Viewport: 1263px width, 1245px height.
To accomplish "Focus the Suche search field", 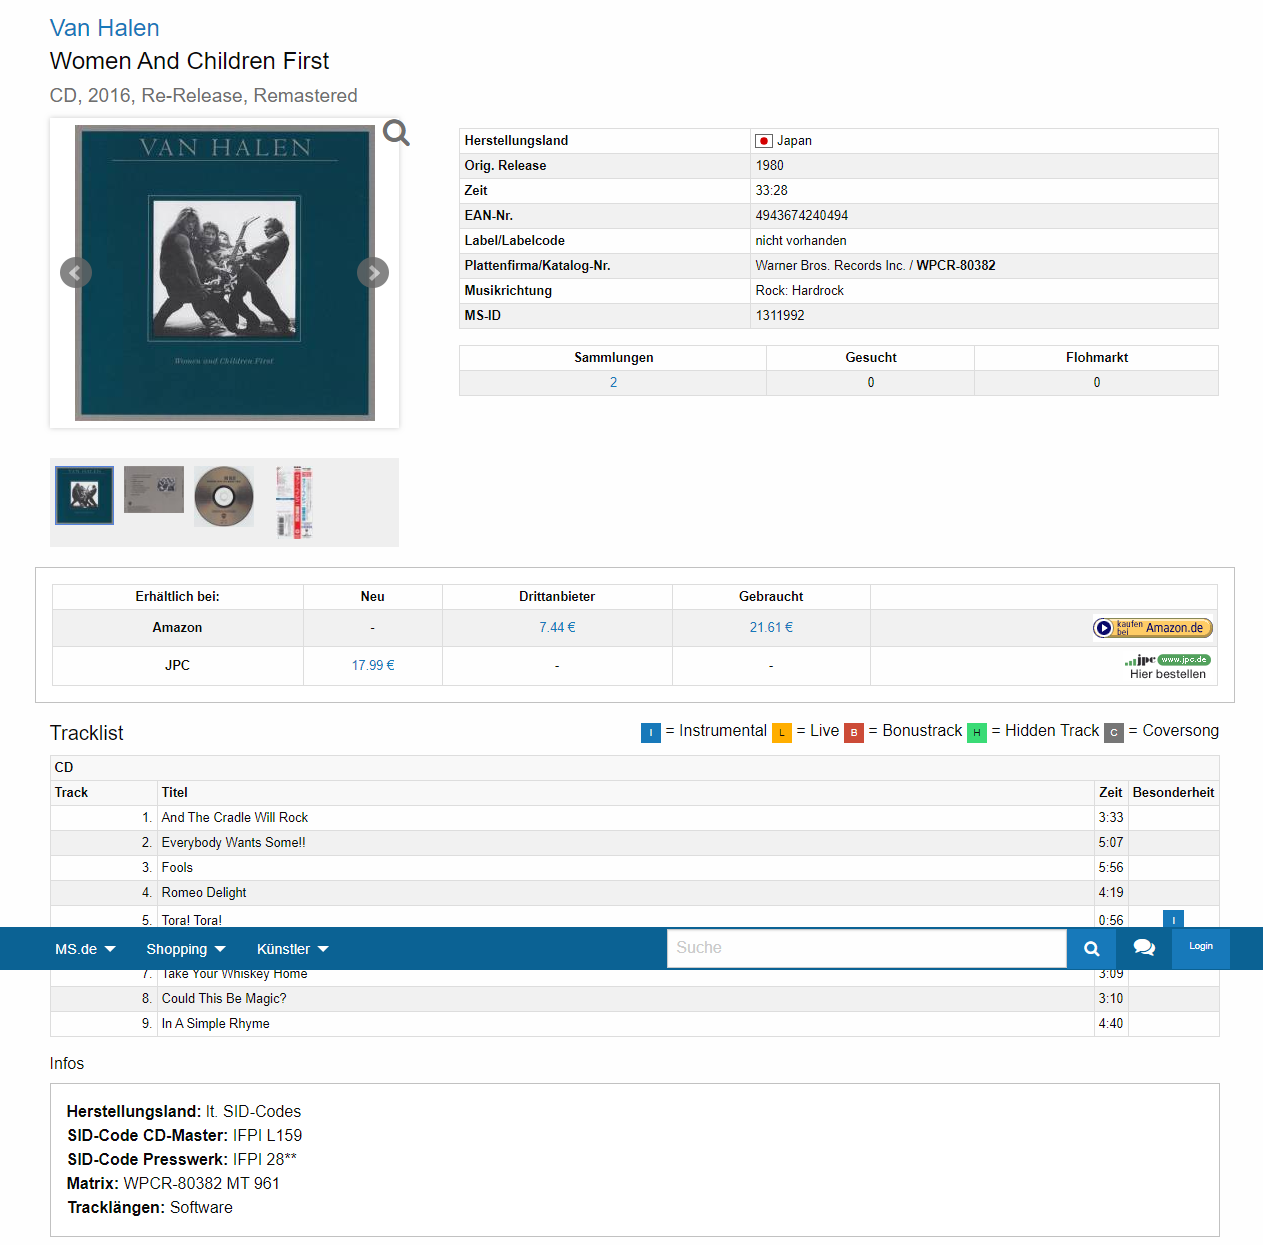I will point(866,948).
